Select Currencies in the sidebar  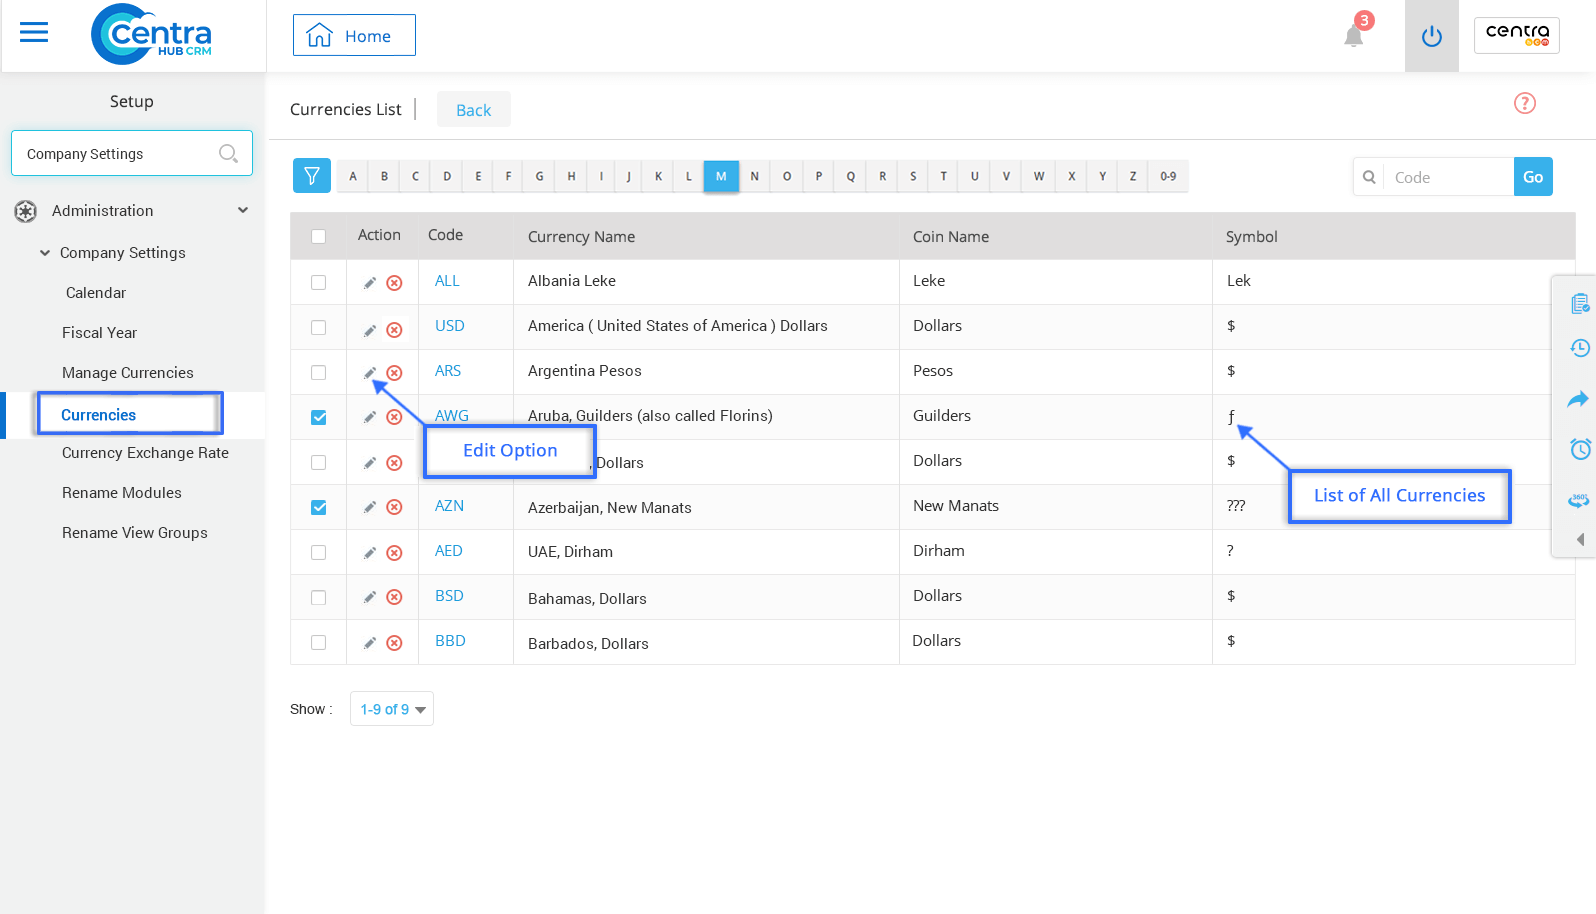(98, 415)
